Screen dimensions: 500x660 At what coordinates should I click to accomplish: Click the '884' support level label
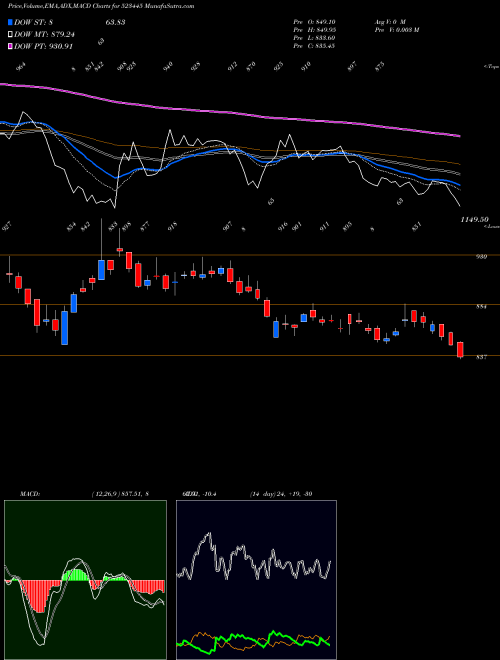point(482,307)
